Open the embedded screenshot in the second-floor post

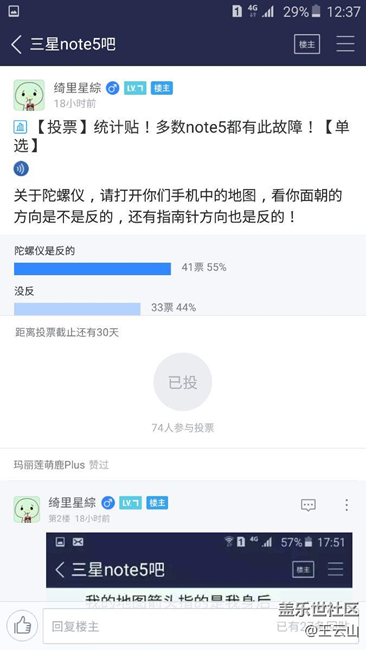[x=199, y=566]
